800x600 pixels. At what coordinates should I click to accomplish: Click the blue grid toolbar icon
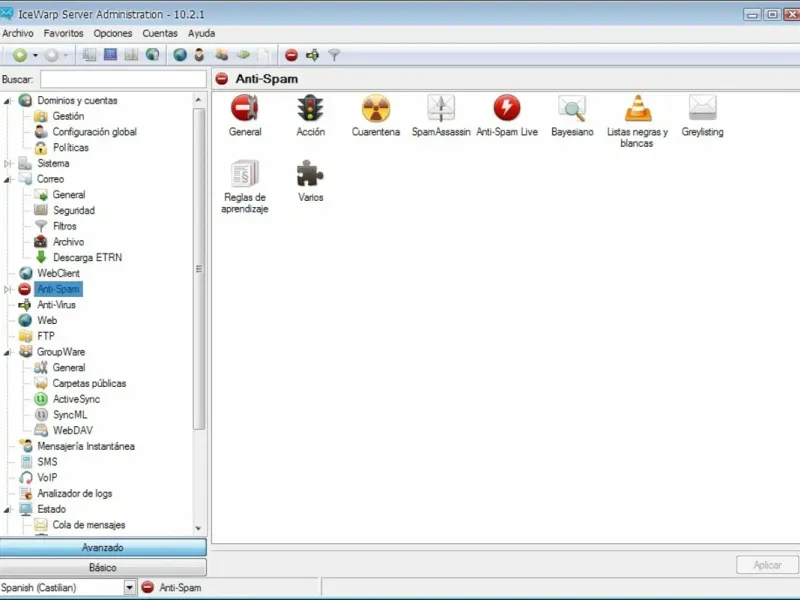click(x=110, y=55)
